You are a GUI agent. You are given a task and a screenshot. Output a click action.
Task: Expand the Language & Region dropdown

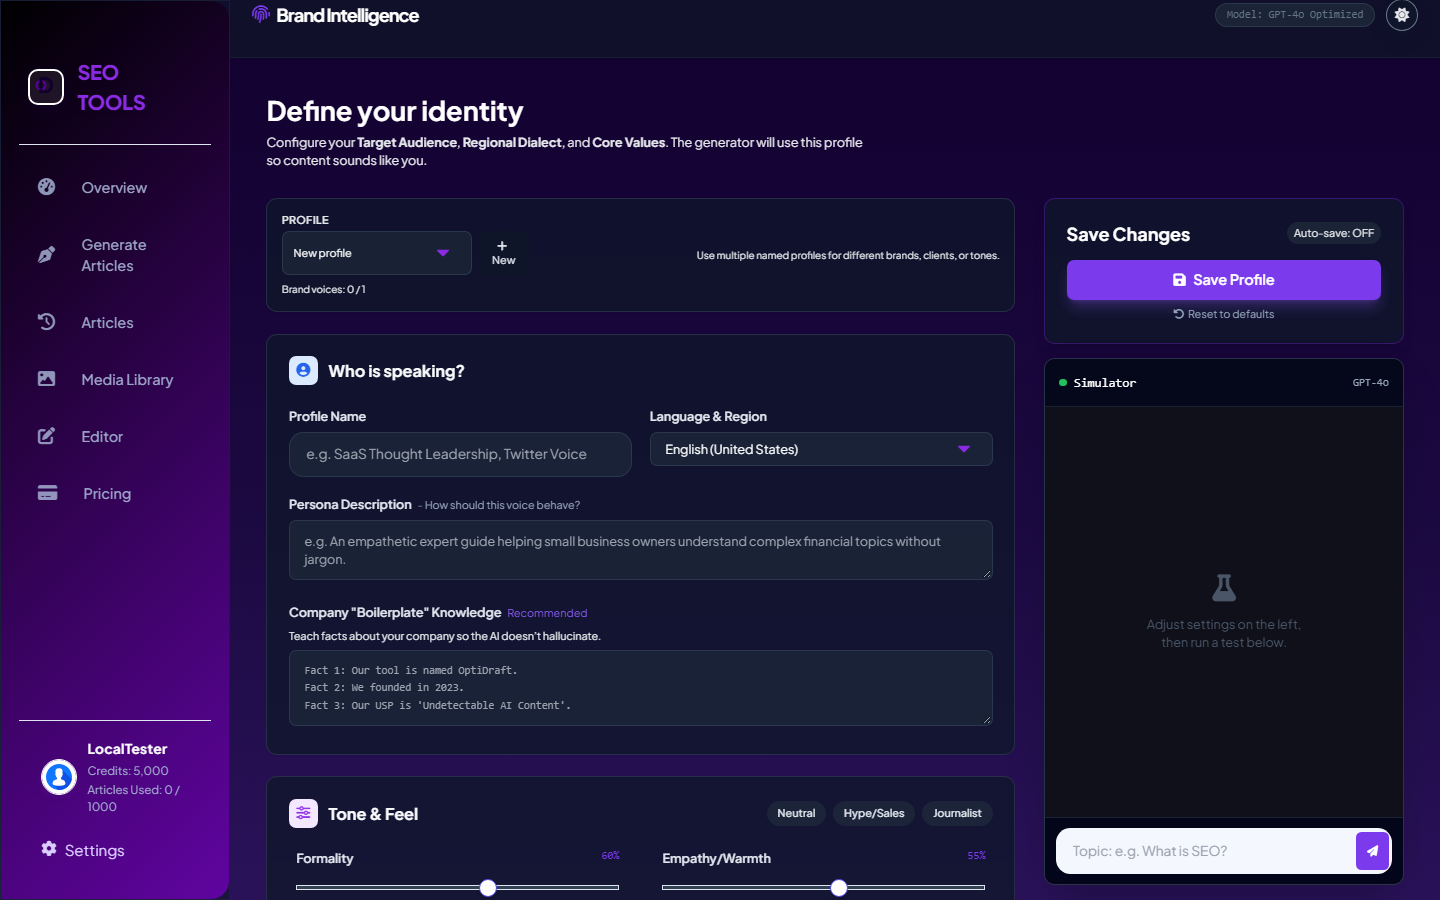pos(821,449)
